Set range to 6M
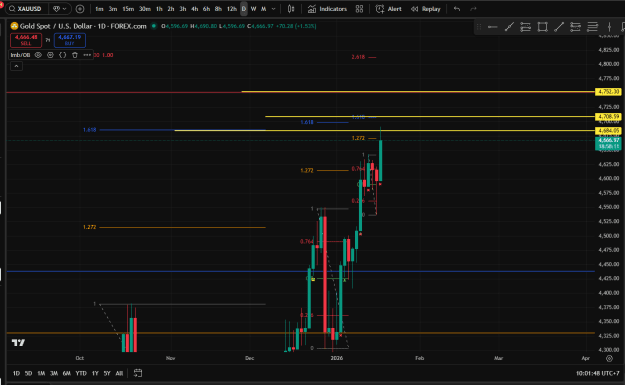Viewport: 625px width, 385px height. pos(67,373)
